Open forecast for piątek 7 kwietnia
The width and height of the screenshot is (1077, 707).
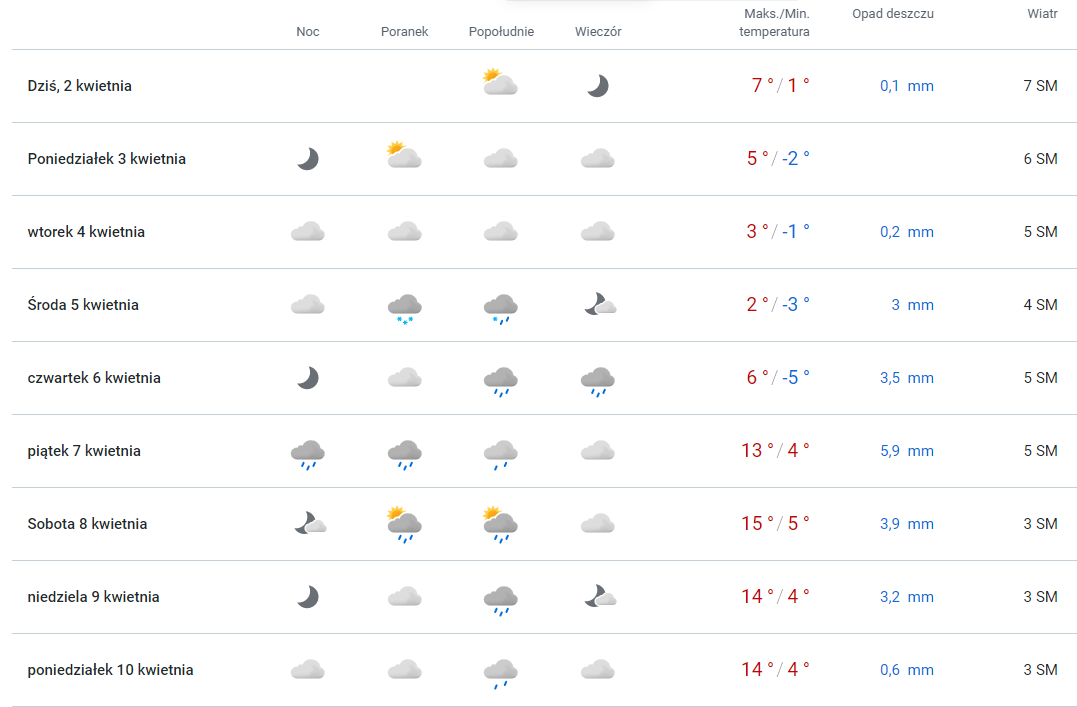click(544, 451)
